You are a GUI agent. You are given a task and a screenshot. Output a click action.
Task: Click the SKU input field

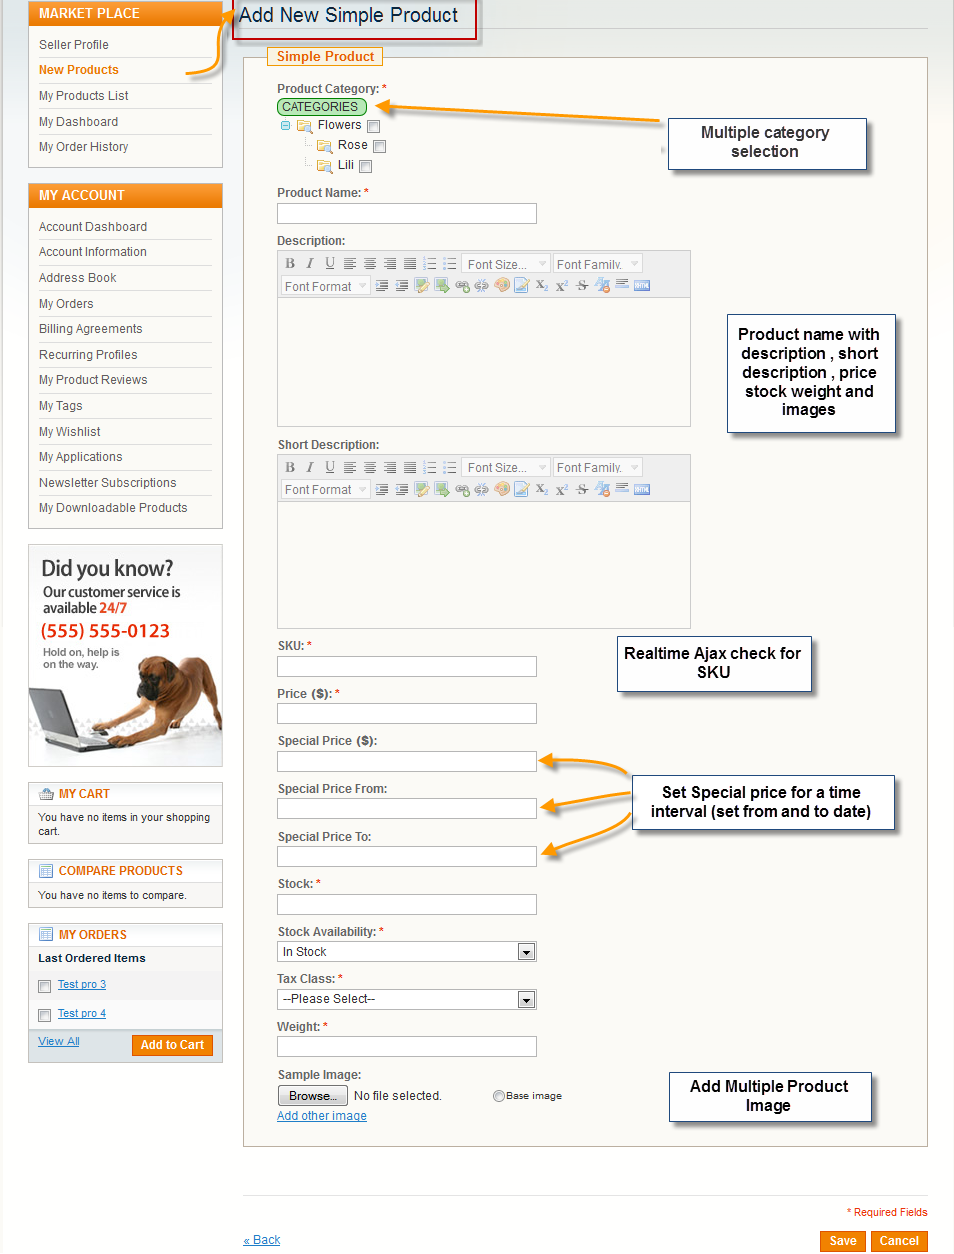[407, 666]
